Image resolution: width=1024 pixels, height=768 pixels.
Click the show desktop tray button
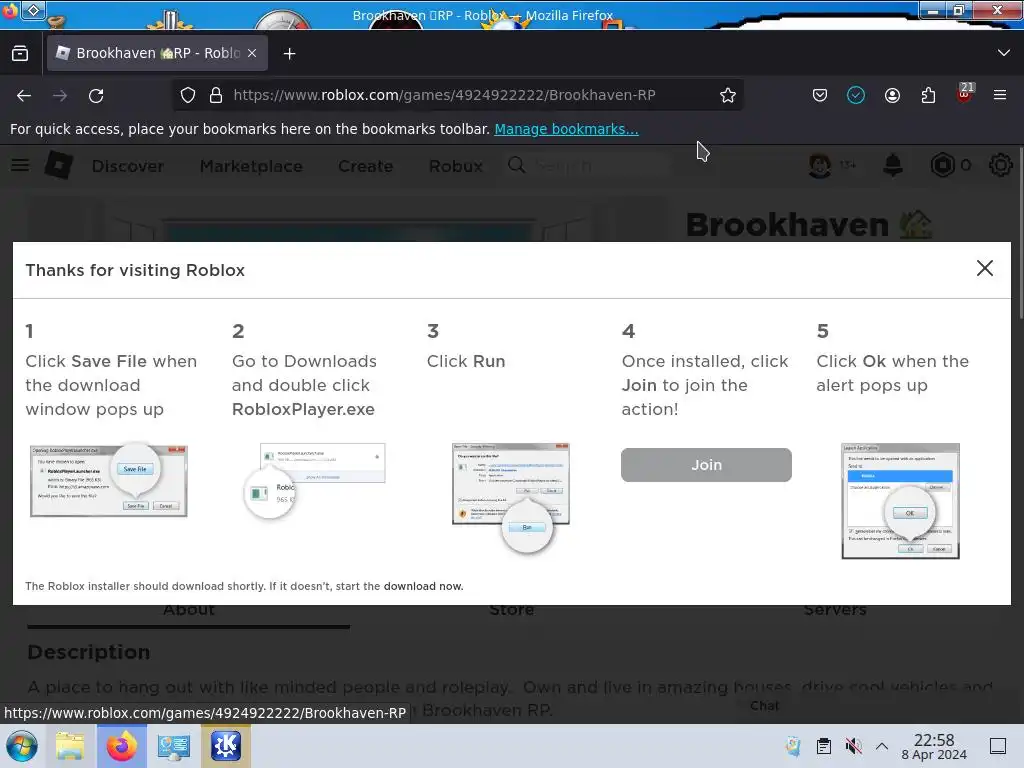(997, 746)
